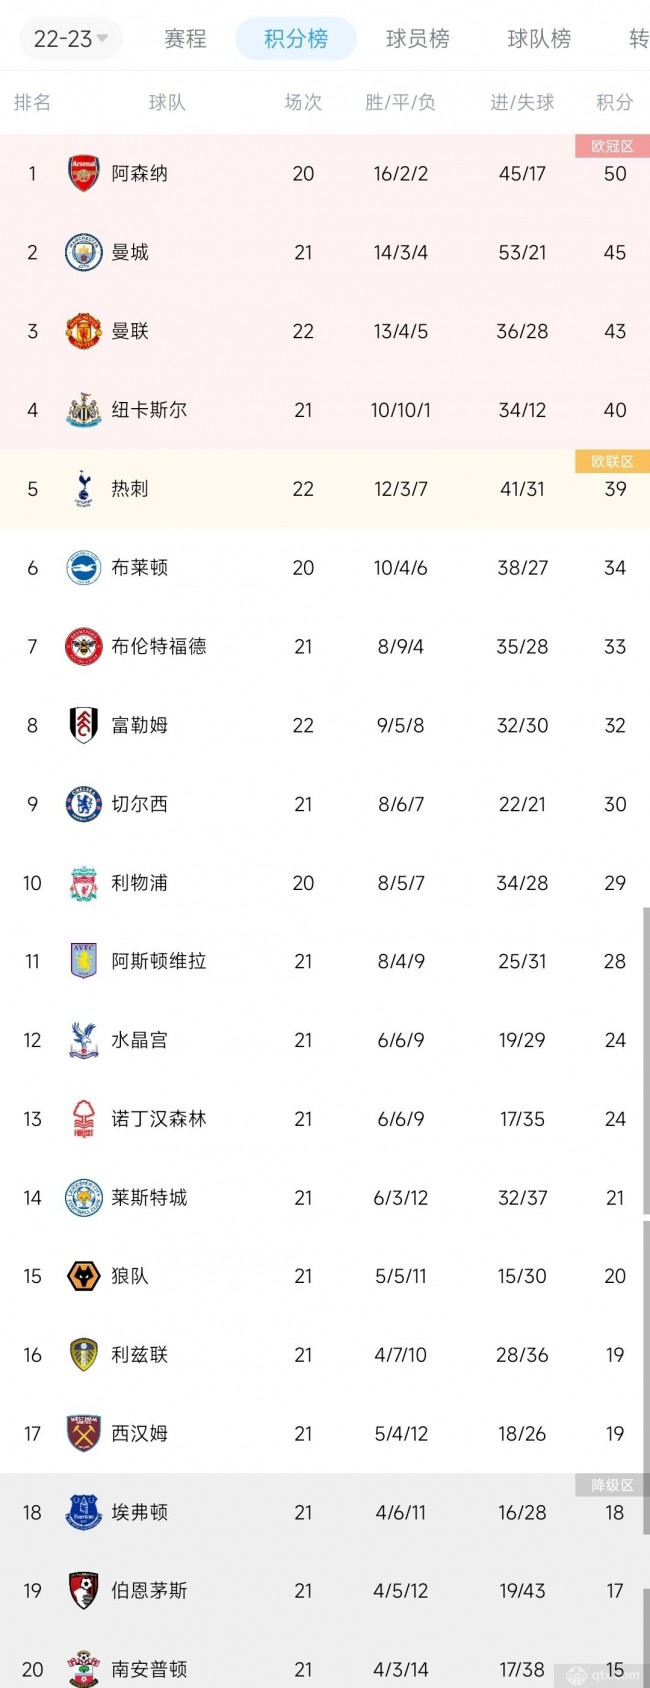This screenshot has width=650, height=1688.
Task: Click the Wolves club crest
Action: 84,1276
